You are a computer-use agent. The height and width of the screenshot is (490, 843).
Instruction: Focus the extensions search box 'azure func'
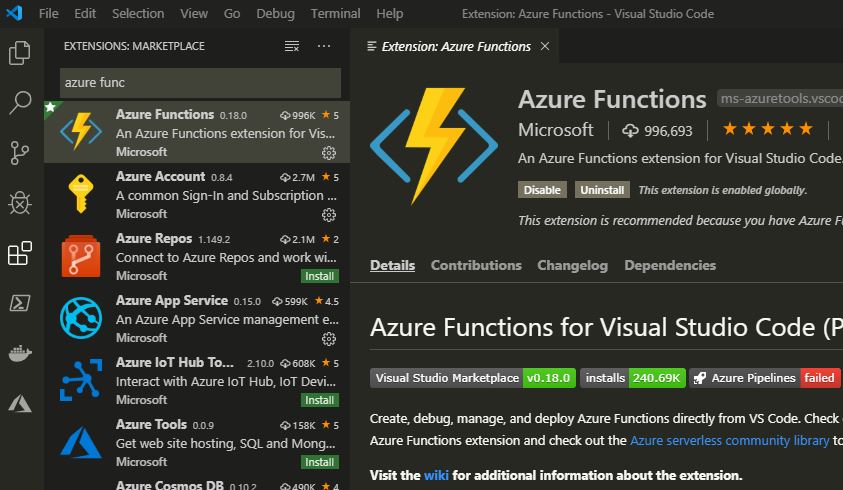tap(200, 83)
